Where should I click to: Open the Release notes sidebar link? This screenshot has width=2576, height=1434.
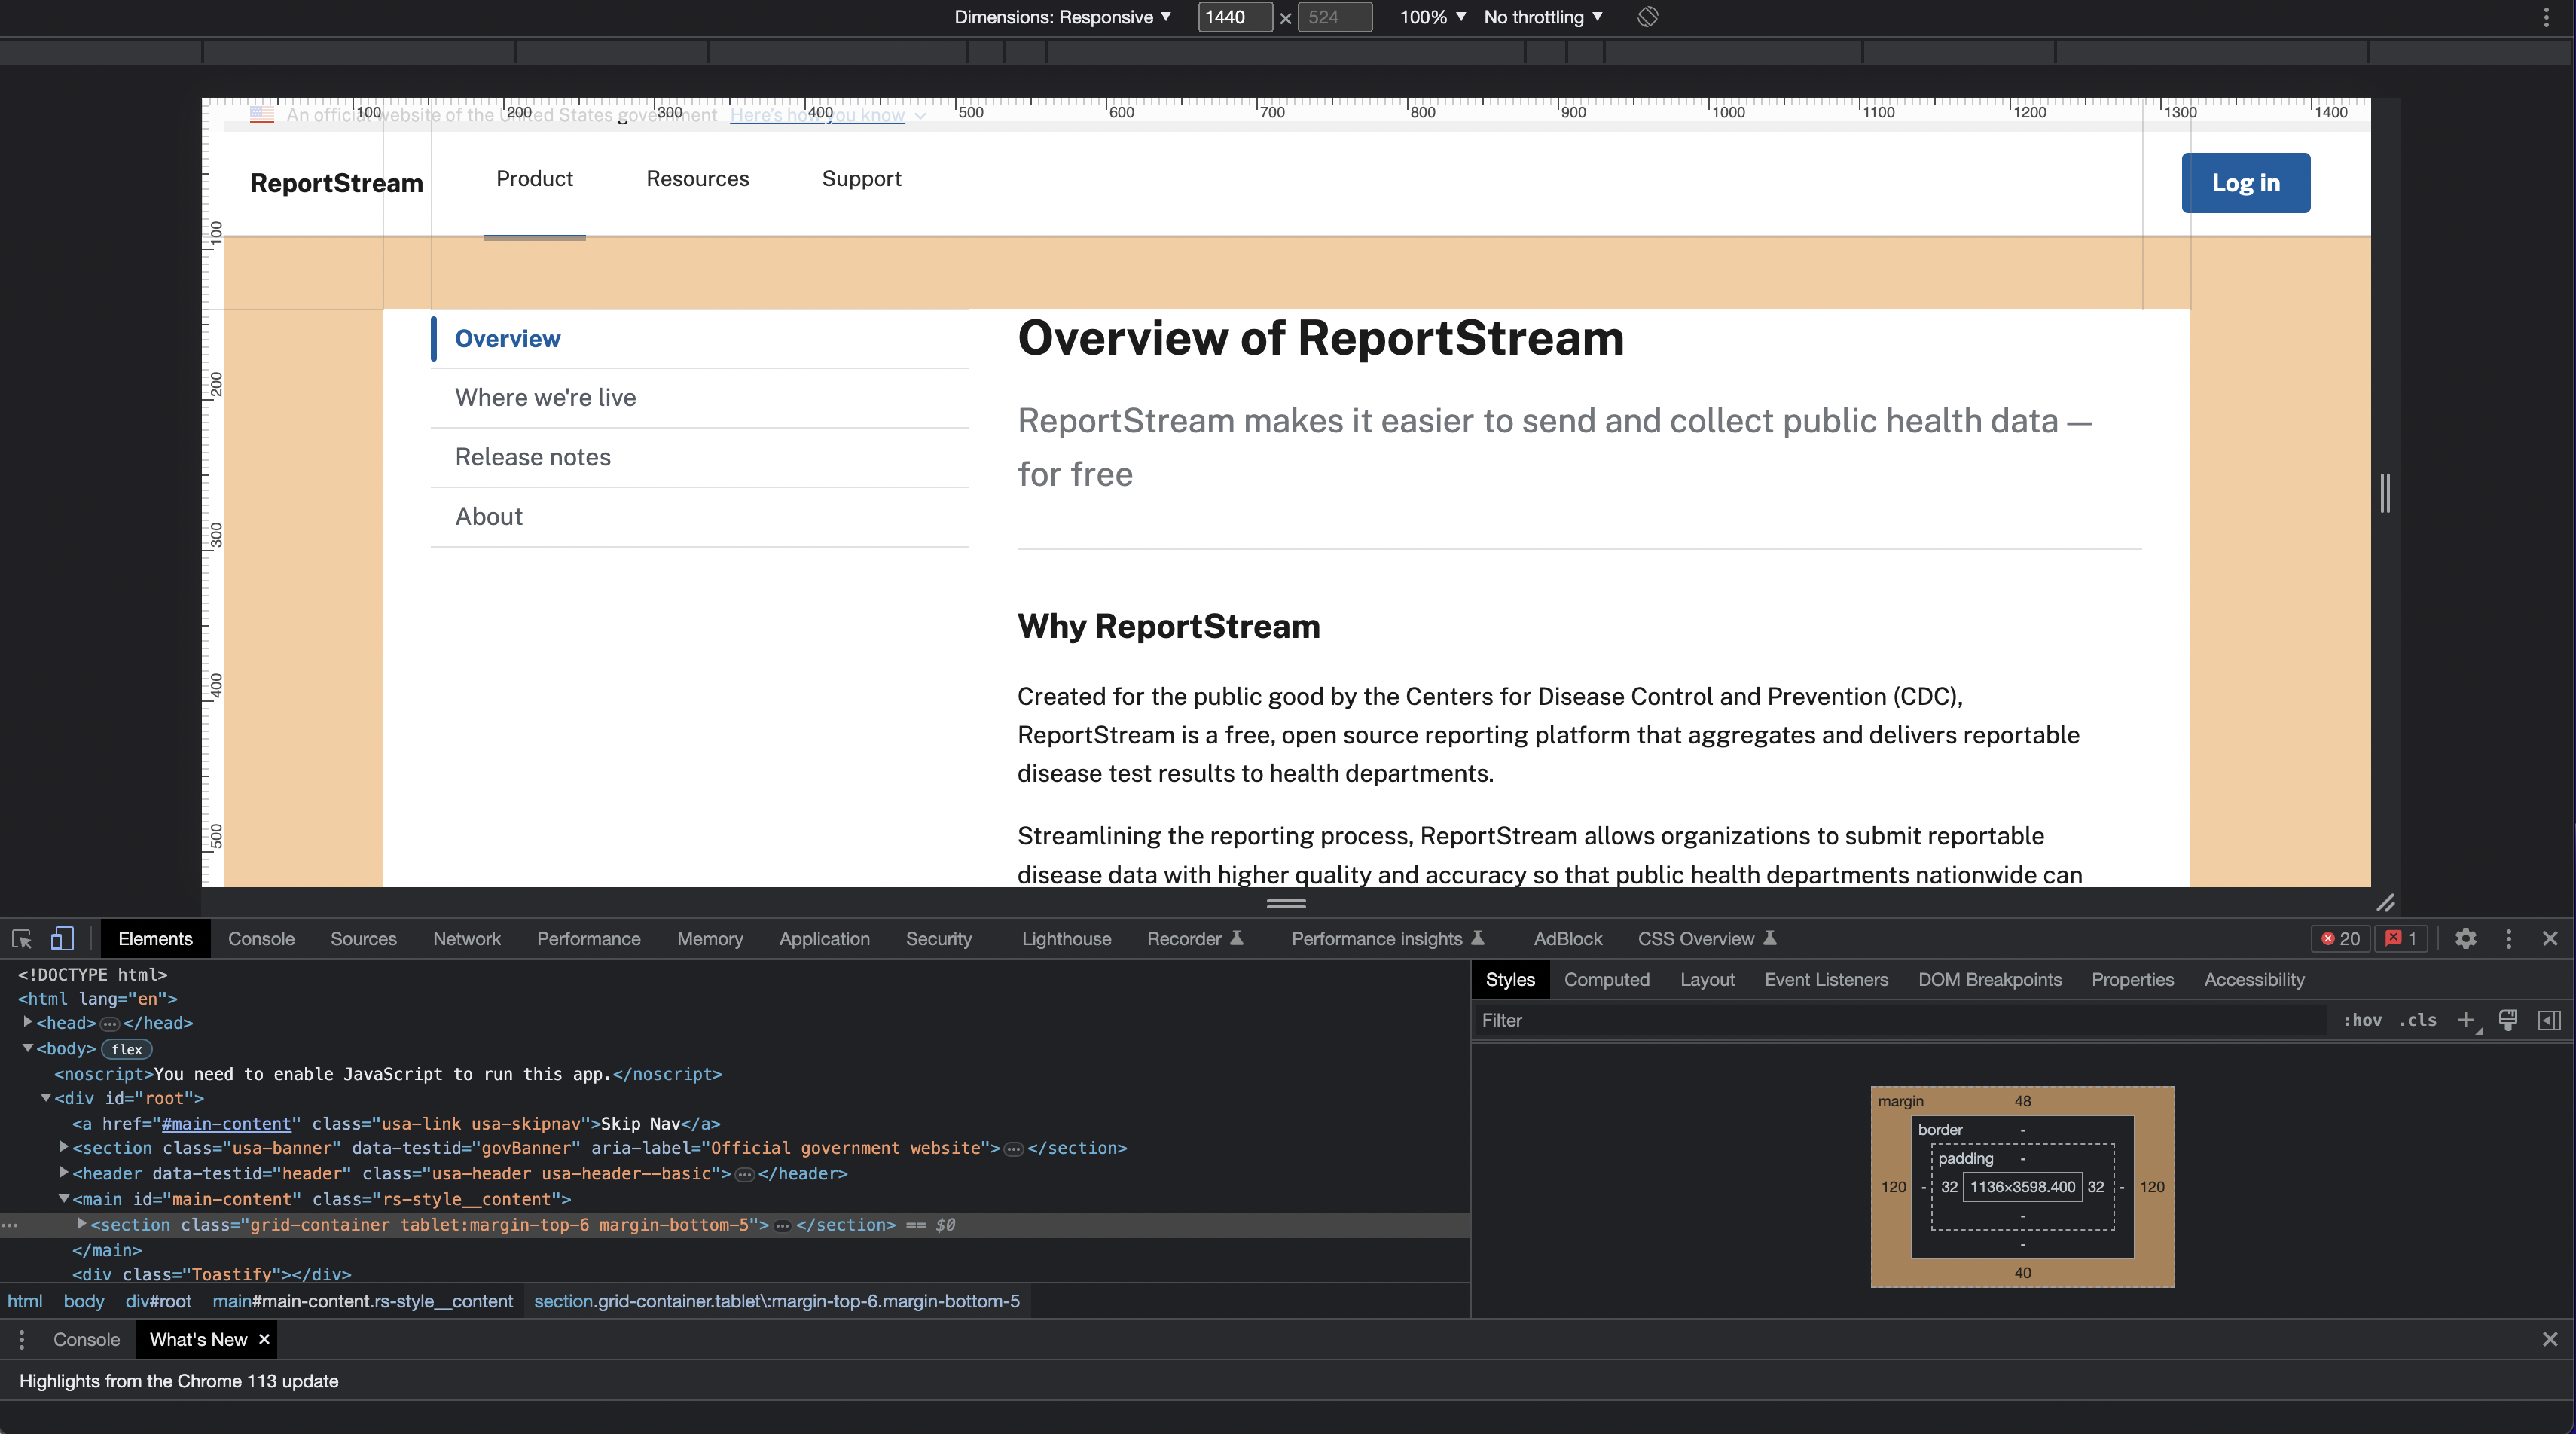point(532,457)
